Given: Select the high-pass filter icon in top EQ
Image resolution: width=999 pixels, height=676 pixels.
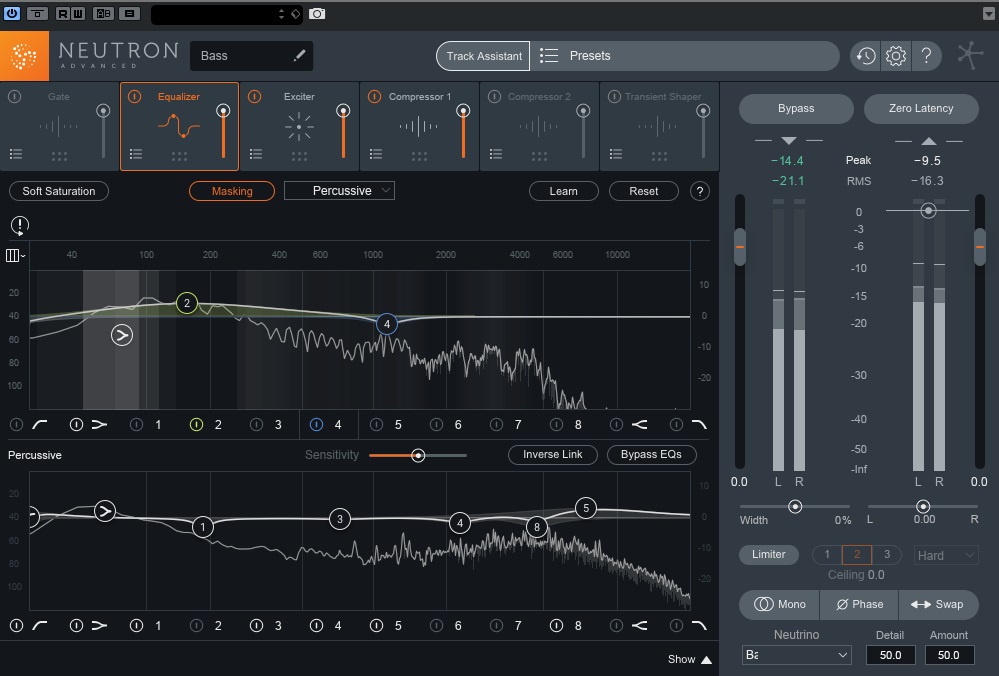Looking at the screenshot, I should (x=40, y=424).
